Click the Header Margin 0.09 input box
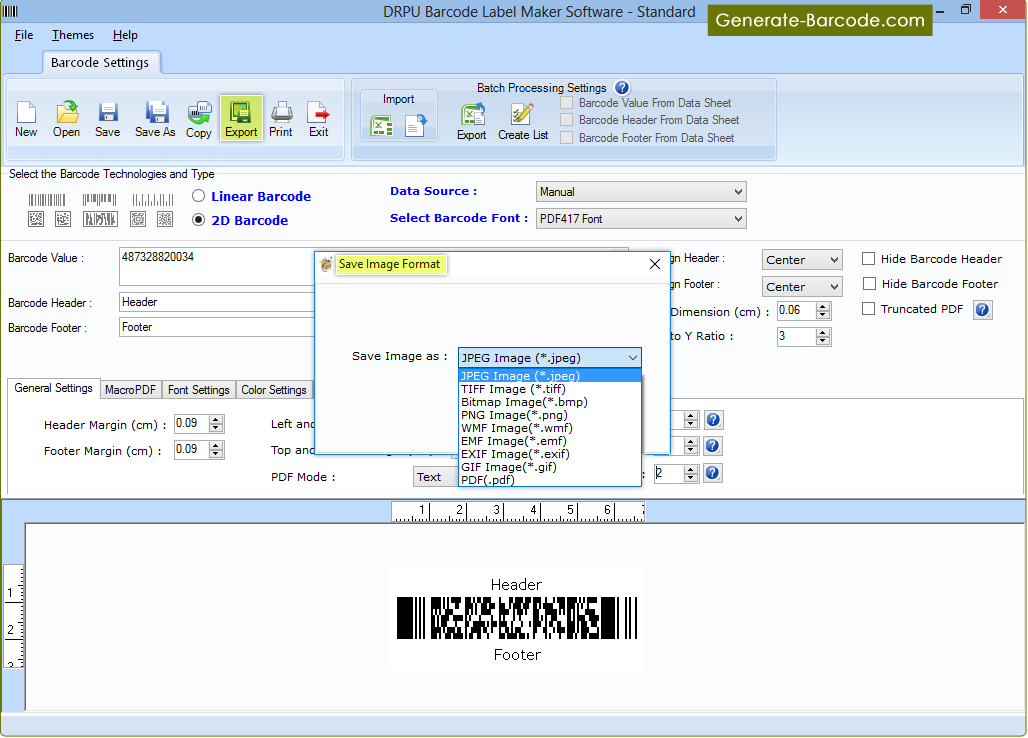The image size is (1028, 738). (191, 424)
